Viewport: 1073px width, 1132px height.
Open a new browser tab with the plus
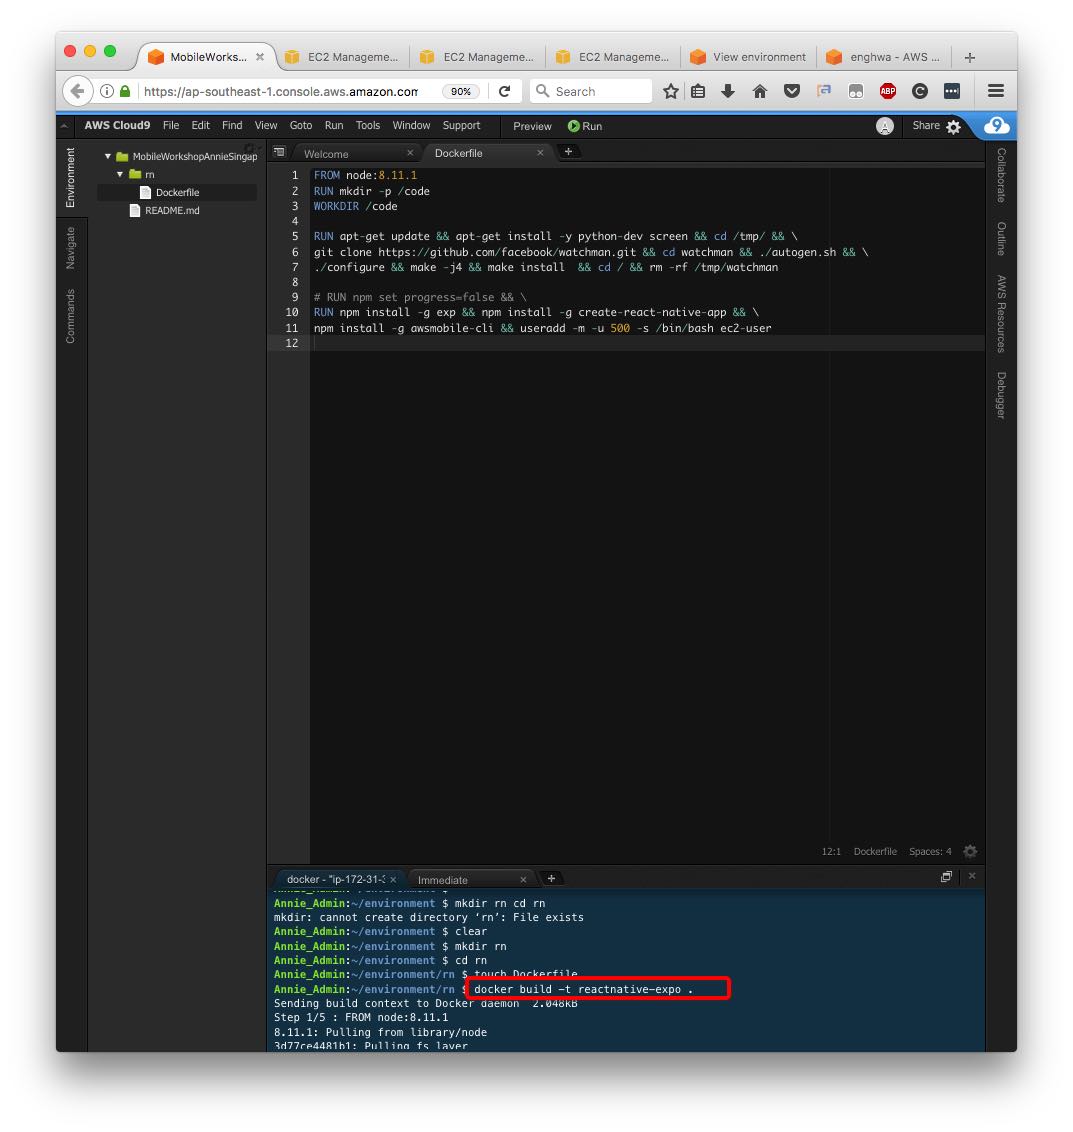pos(970,58)
